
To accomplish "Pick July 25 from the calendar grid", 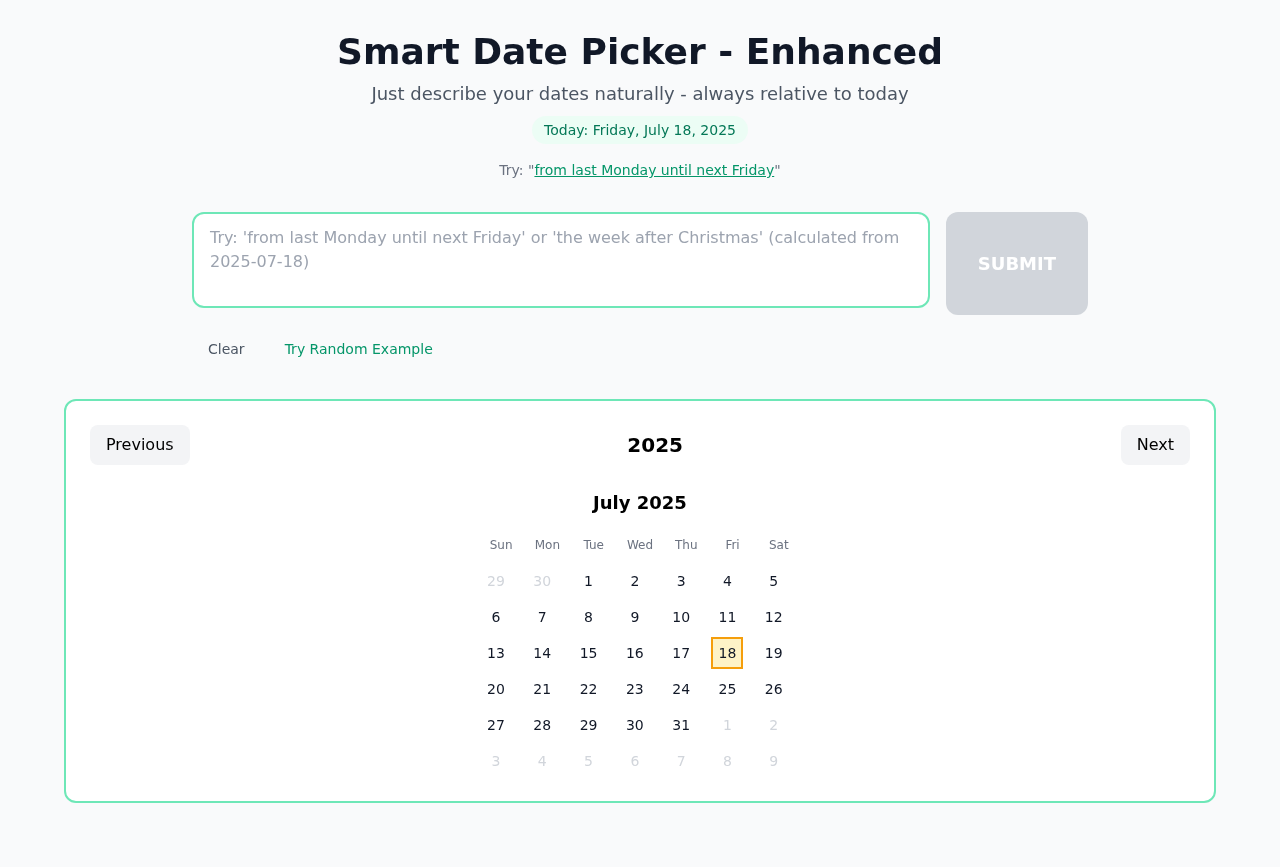I will coord(726,689).
